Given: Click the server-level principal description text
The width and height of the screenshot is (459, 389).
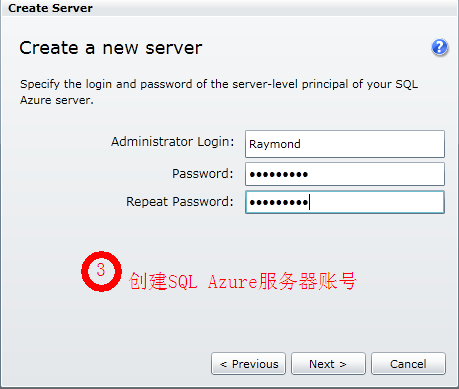Looking at the screenshot, I should pyautogui.click(x=219, y=84).
